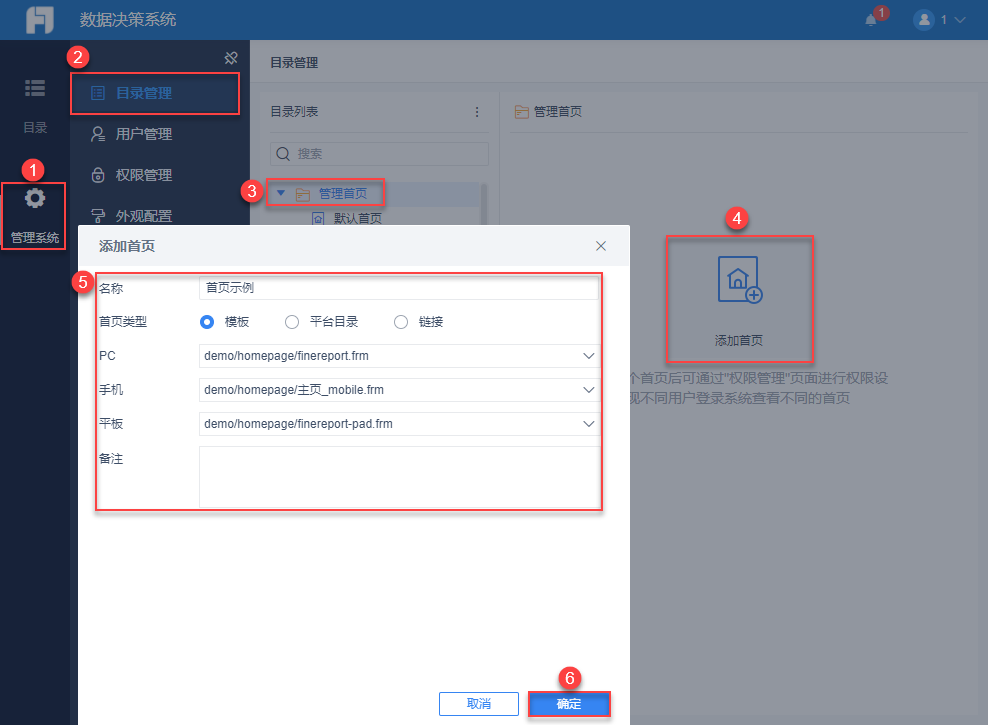Click the directory 搜索 search field

(379, 154)
